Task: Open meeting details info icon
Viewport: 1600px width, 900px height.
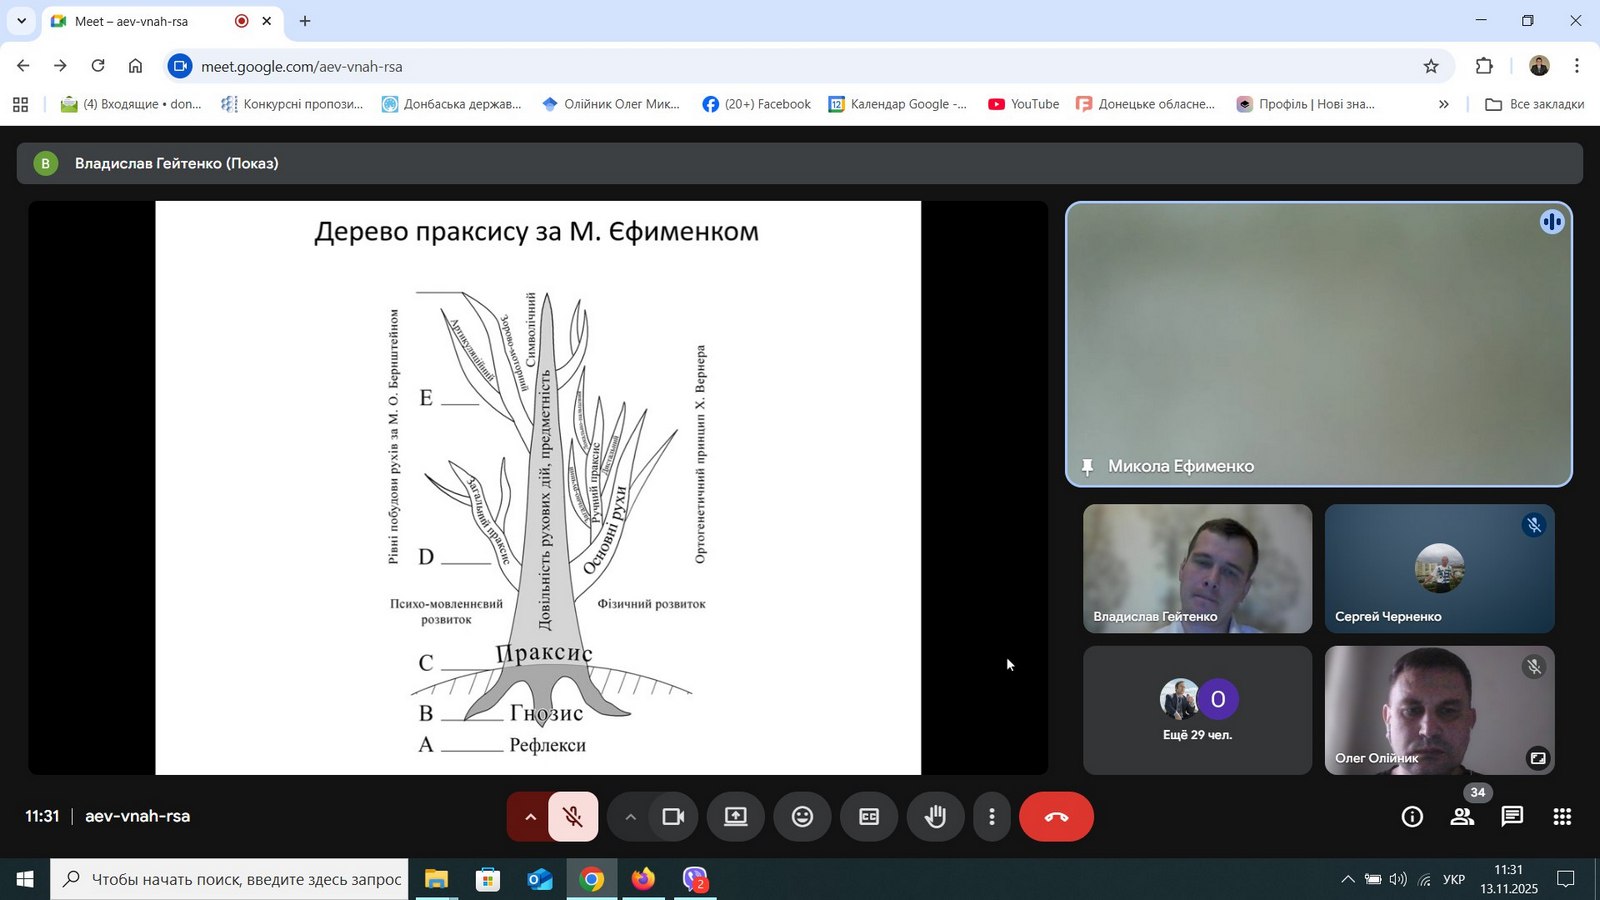Action: point(1412,817)
